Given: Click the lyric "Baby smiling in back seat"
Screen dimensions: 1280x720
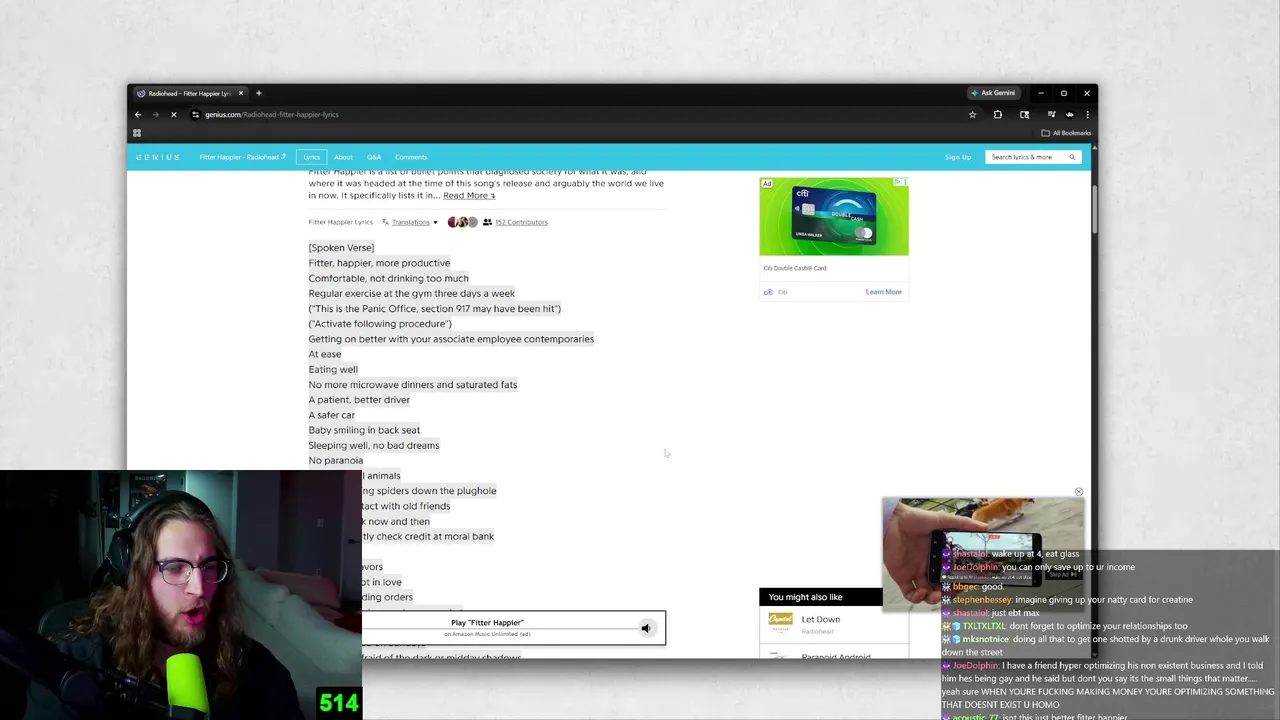Looking at the screenshot, I should 364,430.
